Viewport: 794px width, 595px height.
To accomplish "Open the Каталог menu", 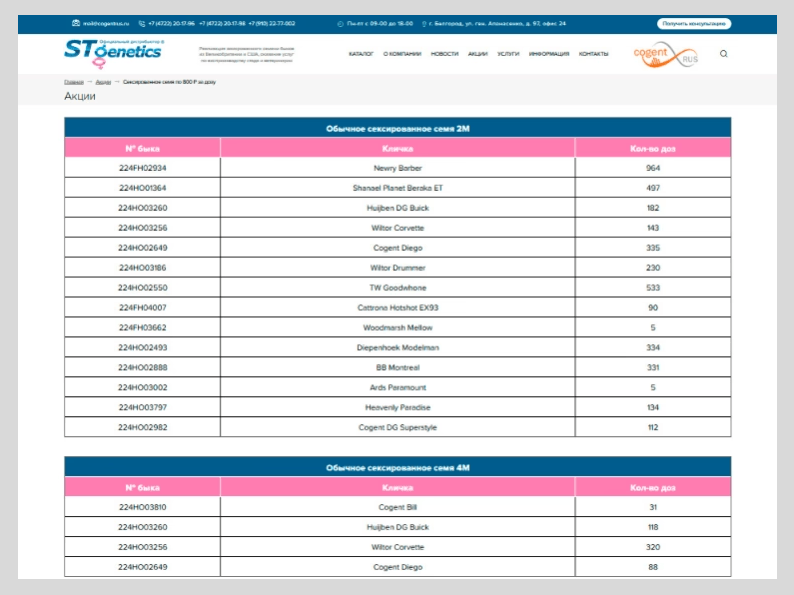I will [361, 54].
